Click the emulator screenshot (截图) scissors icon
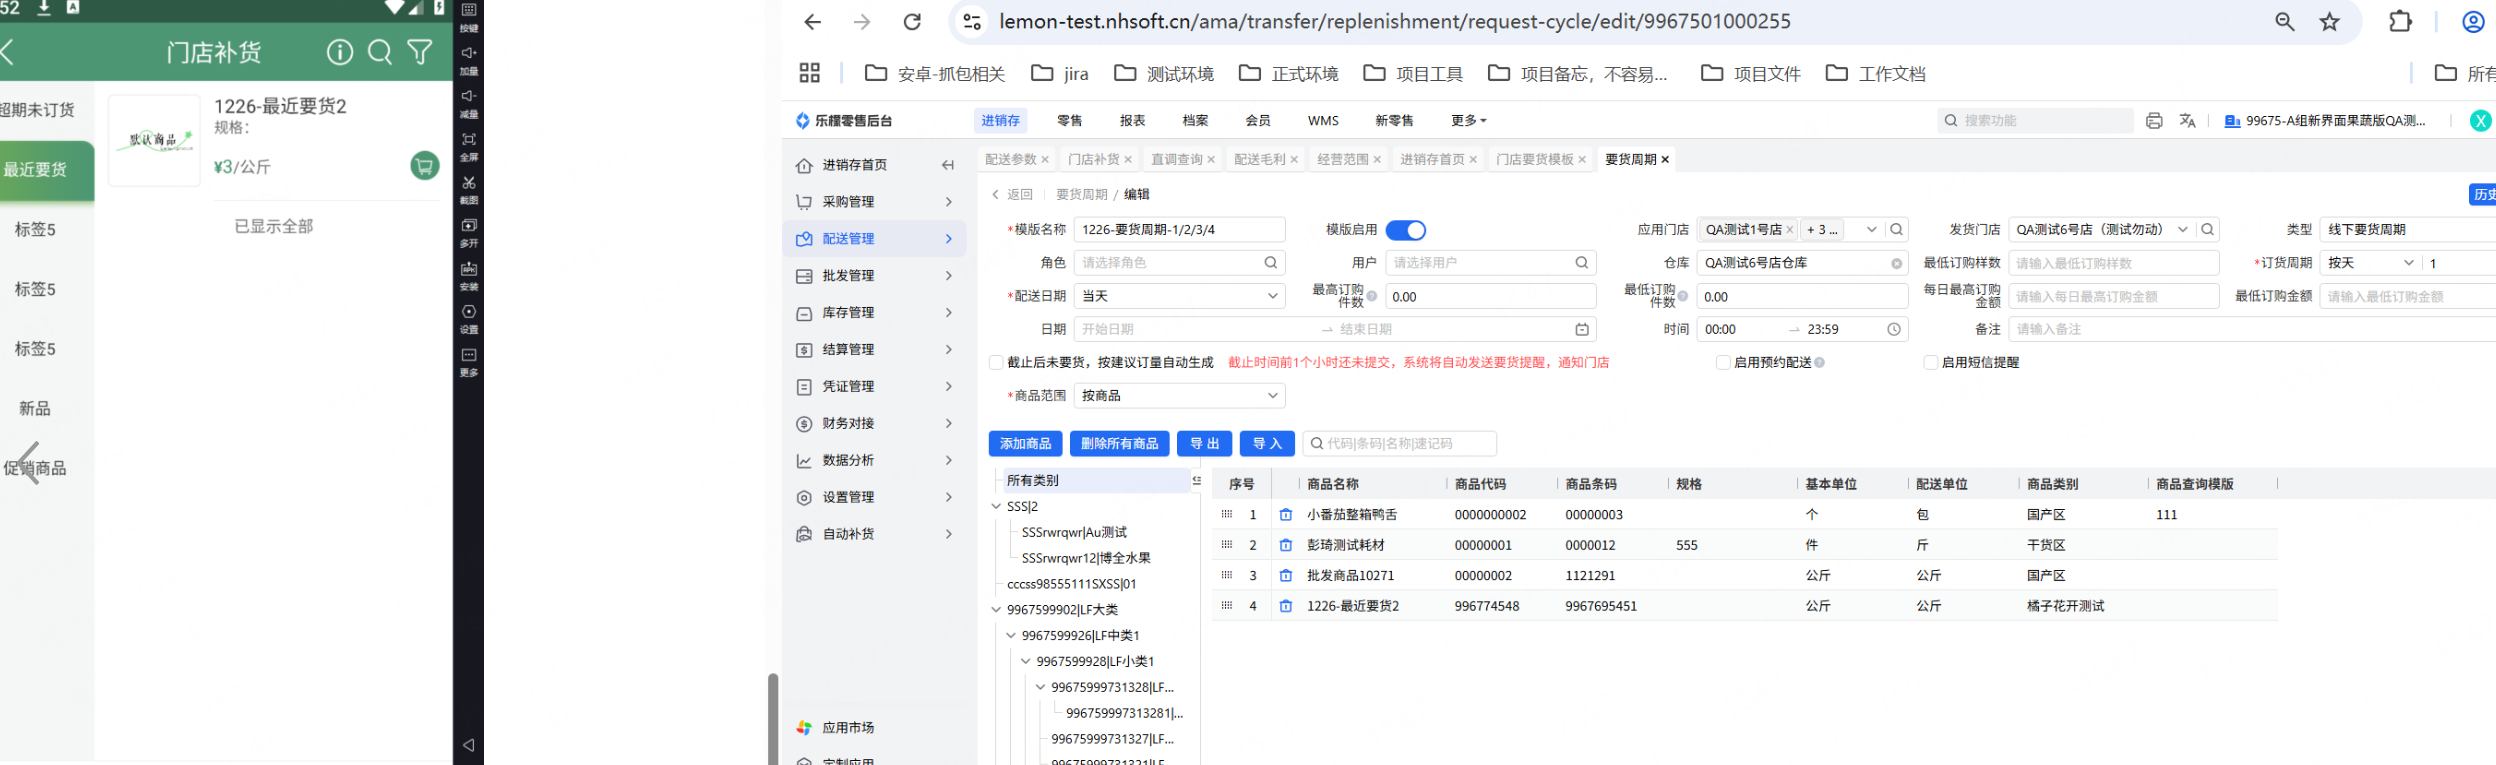 pyautogui.click(x=469, y=183)
